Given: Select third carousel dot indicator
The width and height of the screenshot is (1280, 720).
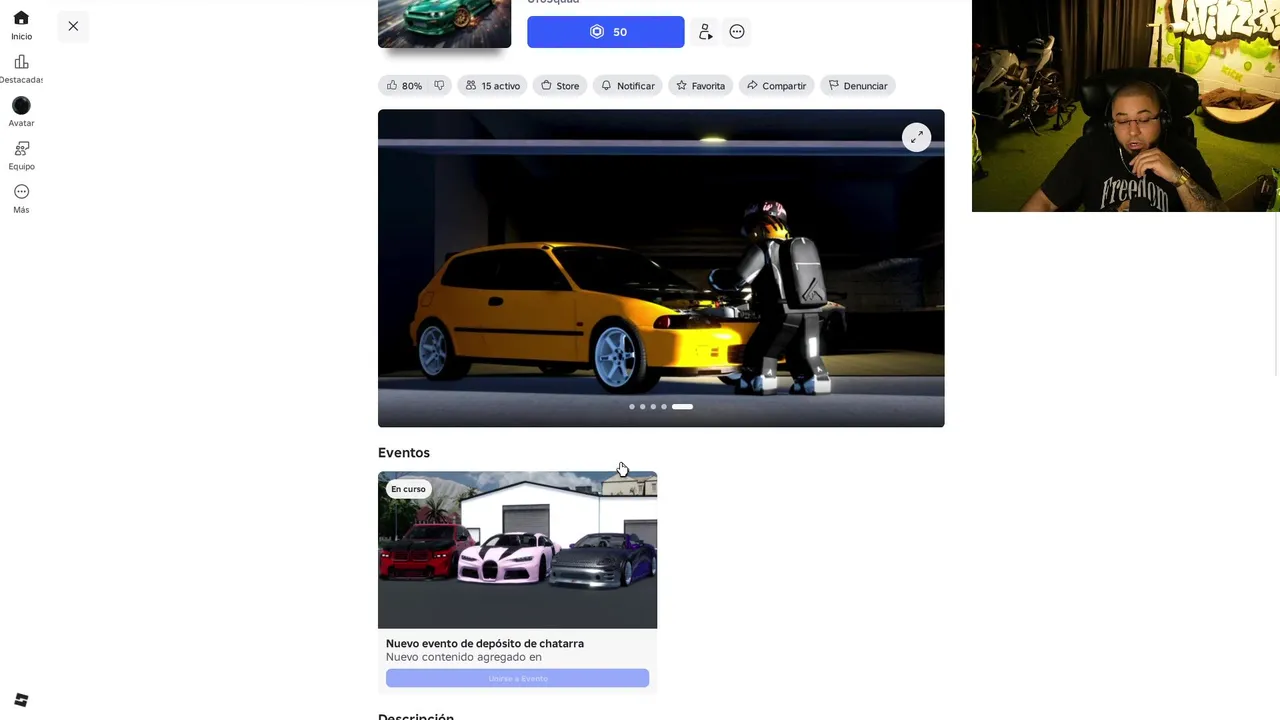Looking at the screenshot, I should [x=653, y=407].
